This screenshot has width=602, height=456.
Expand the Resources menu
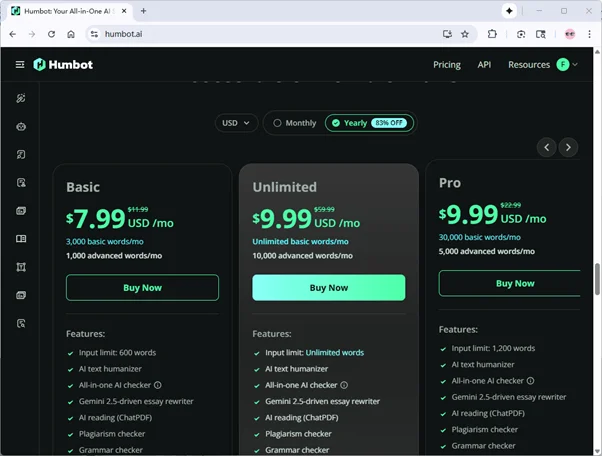click(x=528, y=65)
